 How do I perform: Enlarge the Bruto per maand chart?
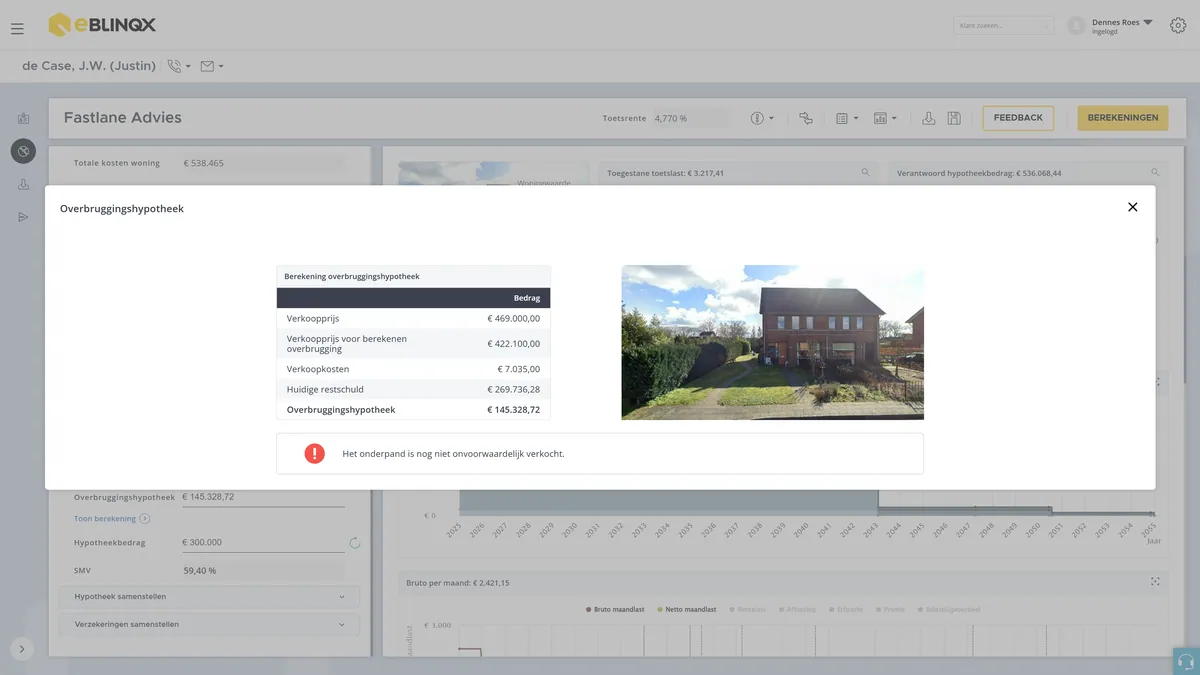[x=1155, y=582]
